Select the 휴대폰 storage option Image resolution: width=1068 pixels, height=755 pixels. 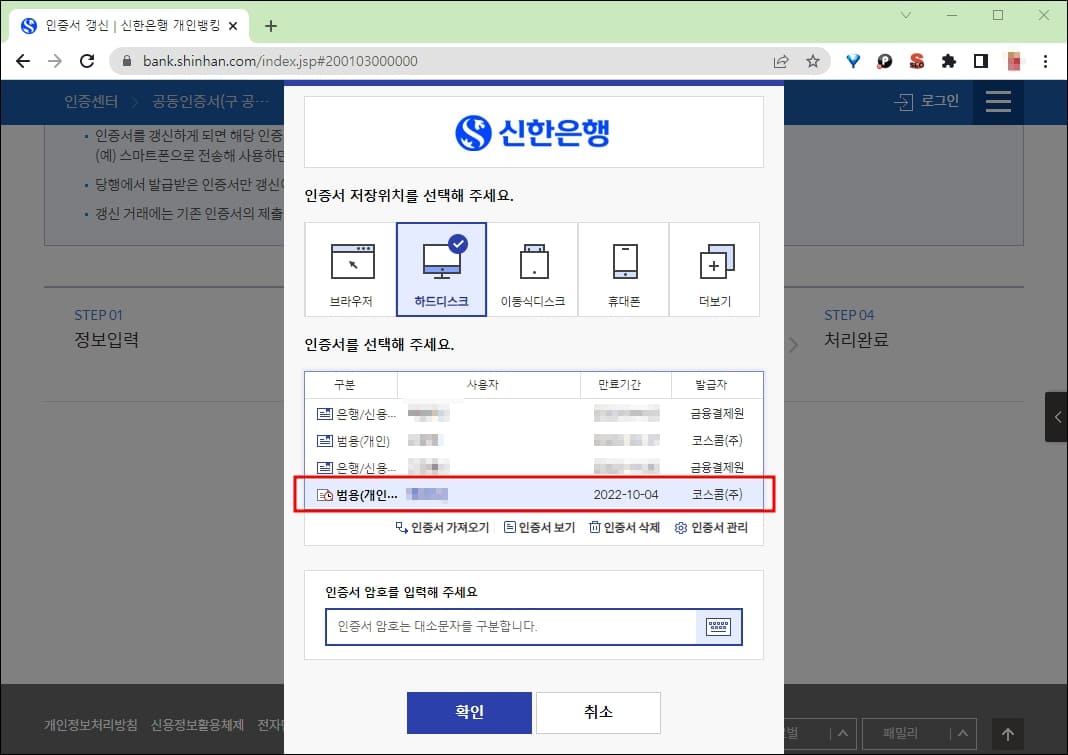pyautogui.click(x=624, y=268)
